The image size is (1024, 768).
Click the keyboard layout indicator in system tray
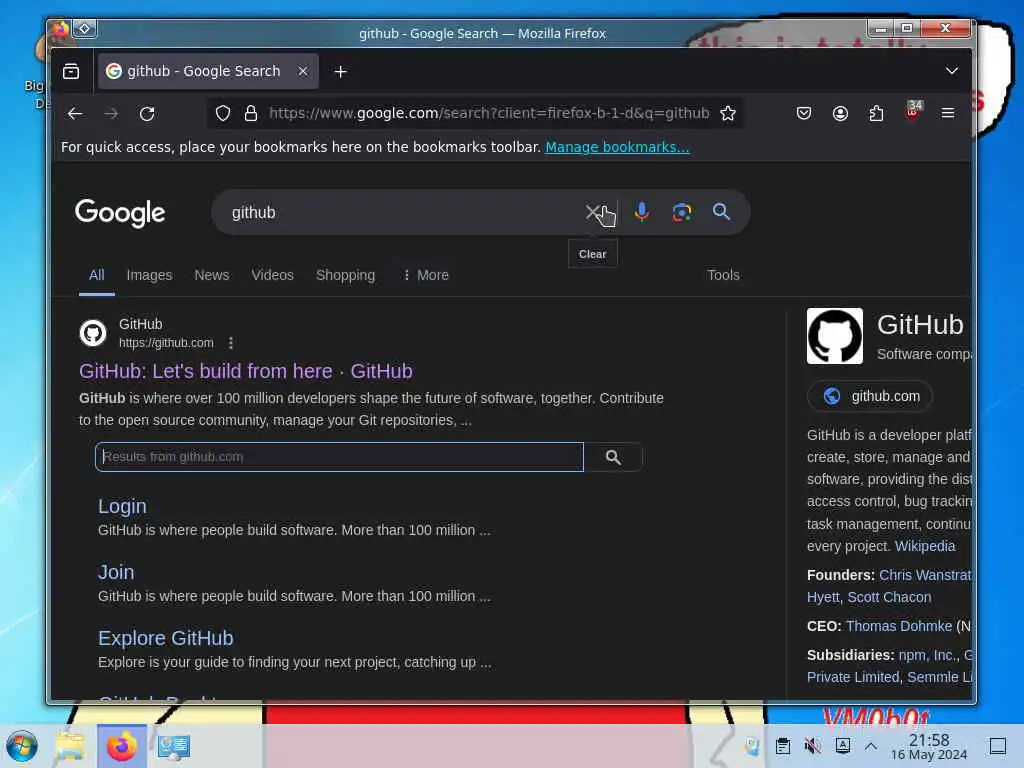click(x=843, y=746)
